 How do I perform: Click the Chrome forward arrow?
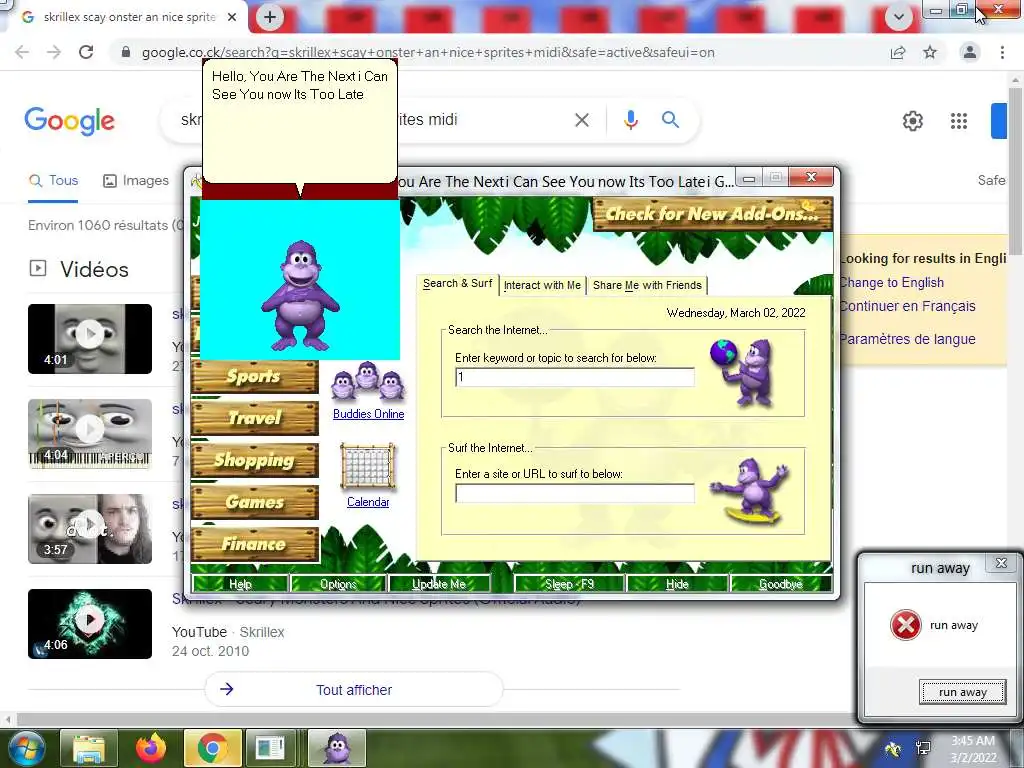click(x=54, y=52)
